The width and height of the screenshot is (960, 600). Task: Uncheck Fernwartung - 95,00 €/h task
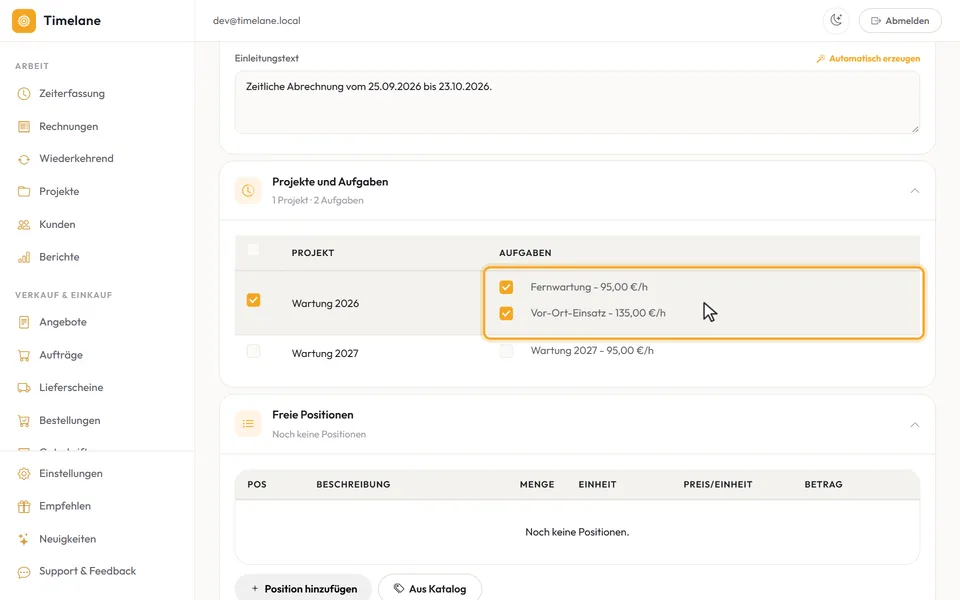click(506, 287)
